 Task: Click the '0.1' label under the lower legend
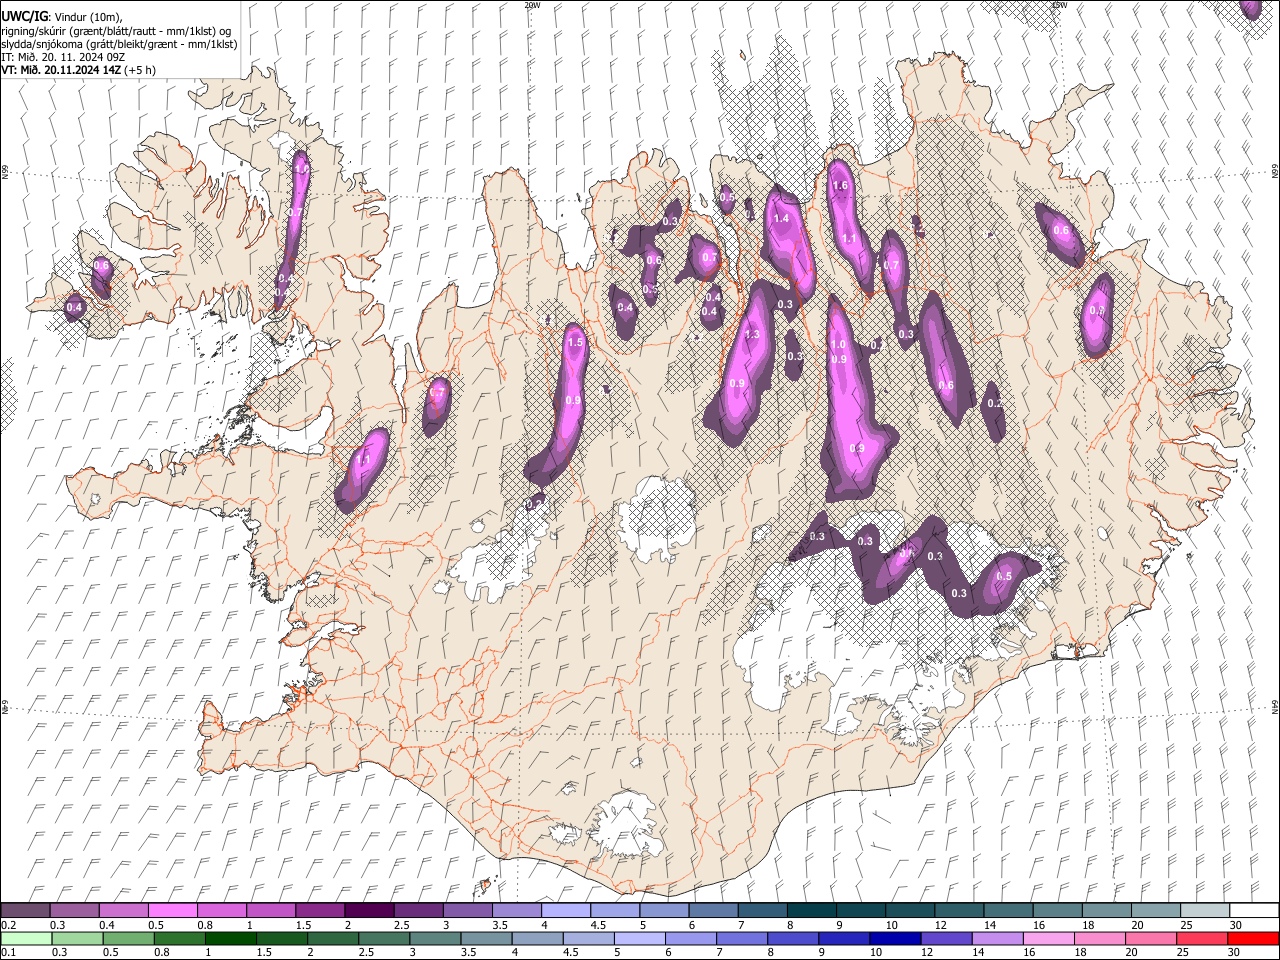click(8, 953)
